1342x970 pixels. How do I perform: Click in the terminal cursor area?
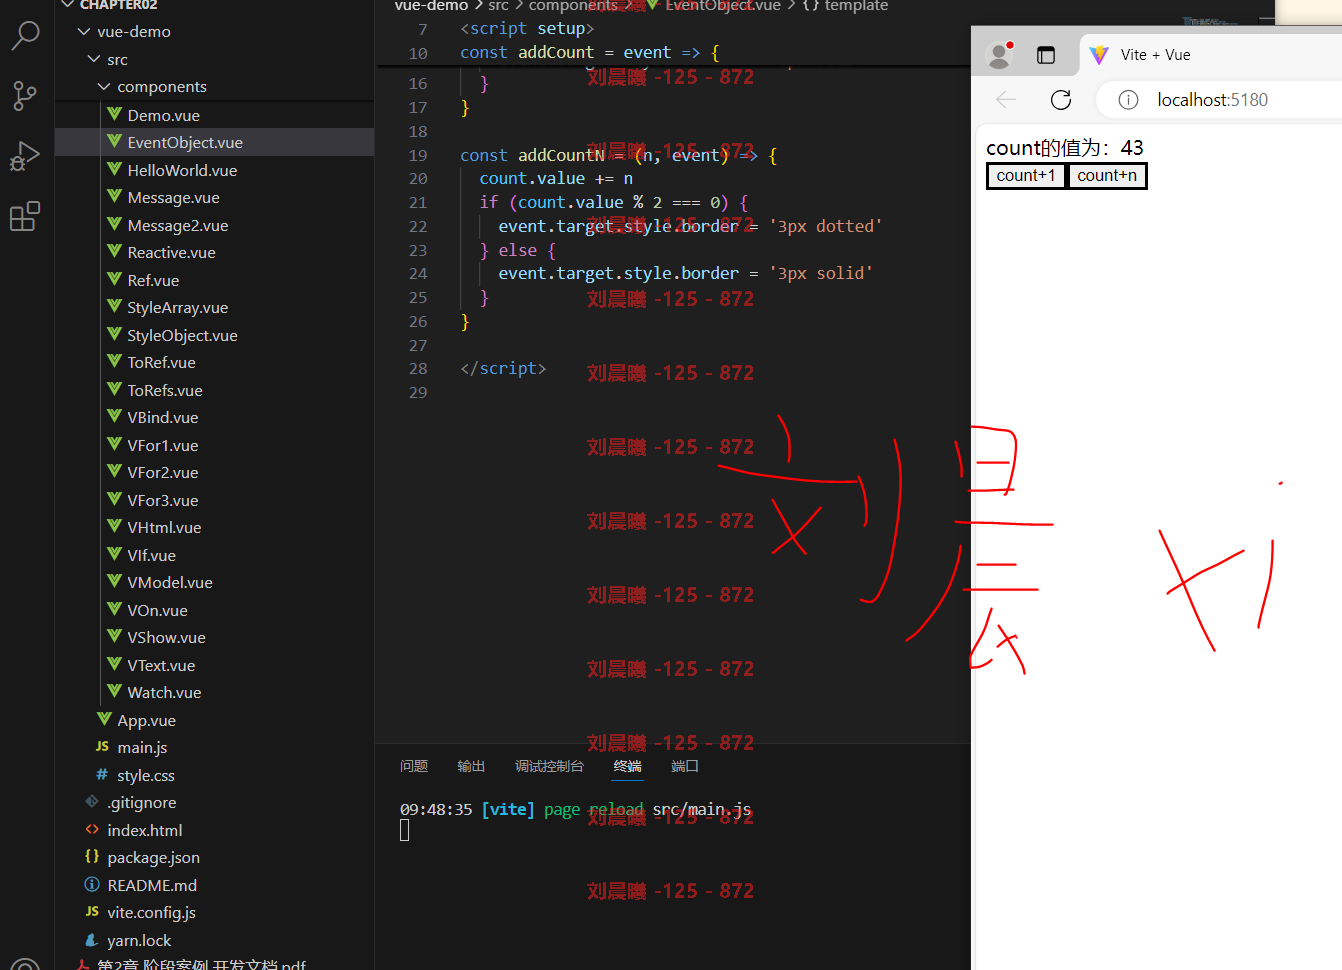click(404, 831)
